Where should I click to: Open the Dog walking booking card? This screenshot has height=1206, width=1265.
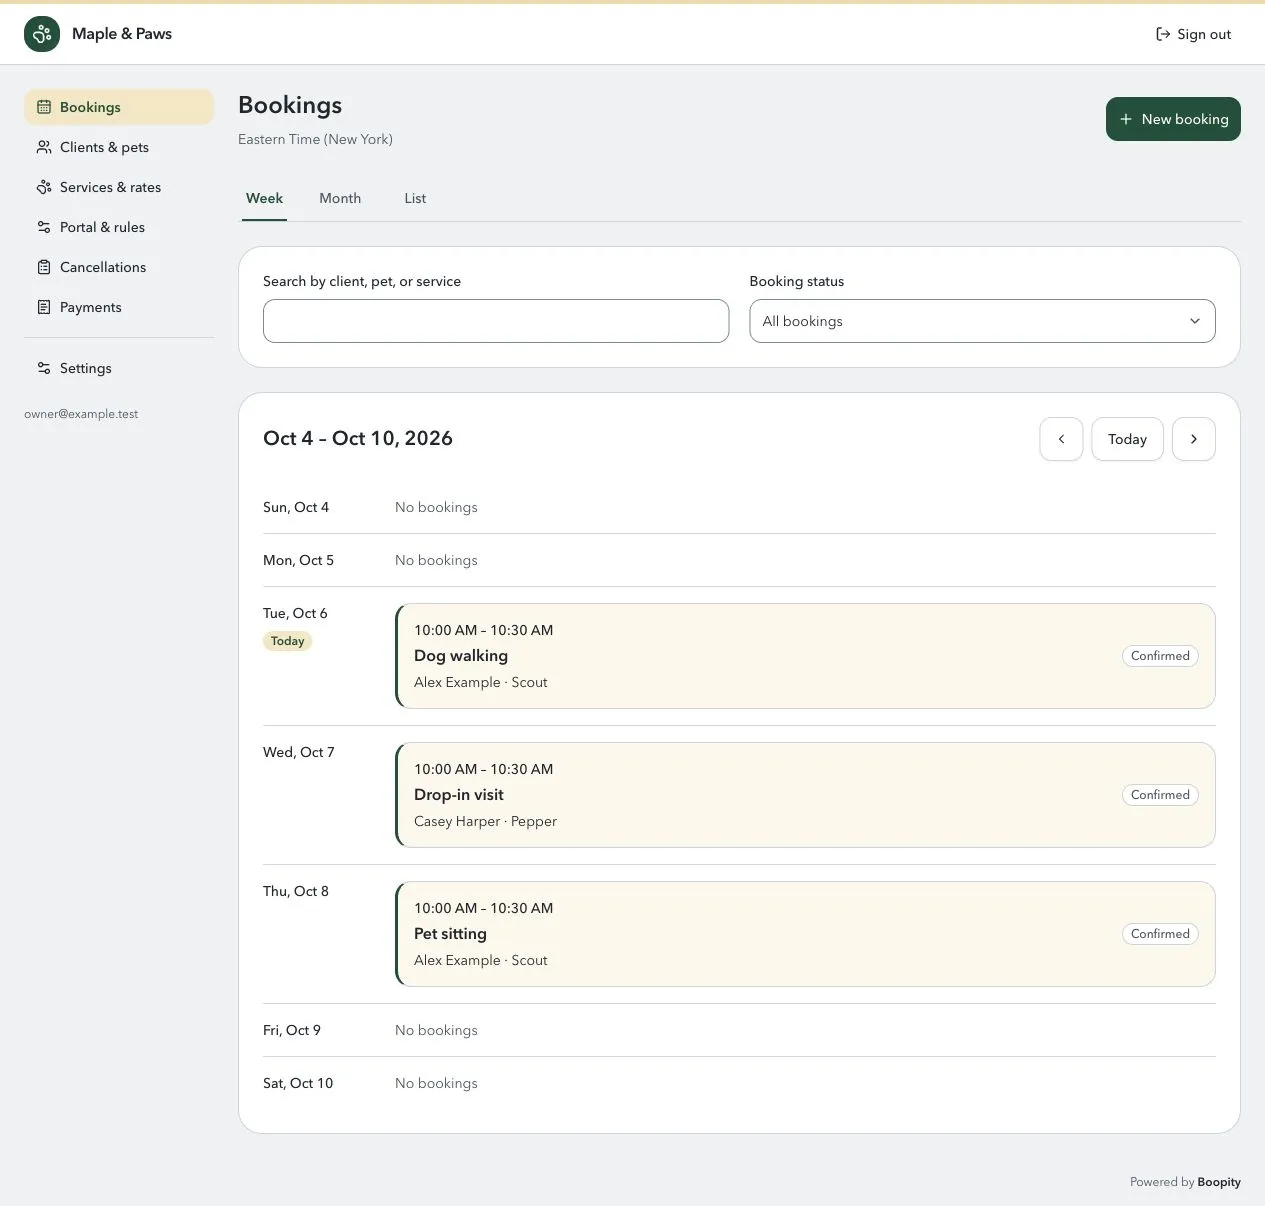coord(805,656)
